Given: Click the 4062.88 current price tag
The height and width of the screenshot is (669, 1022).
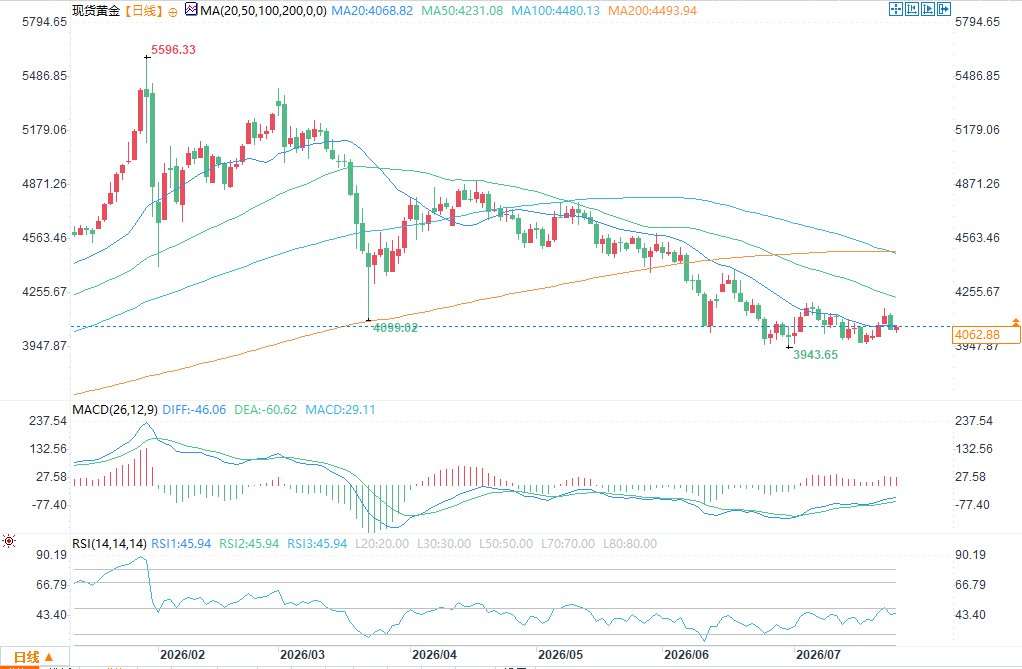Looking at the screenshot, I should (986, 335).
